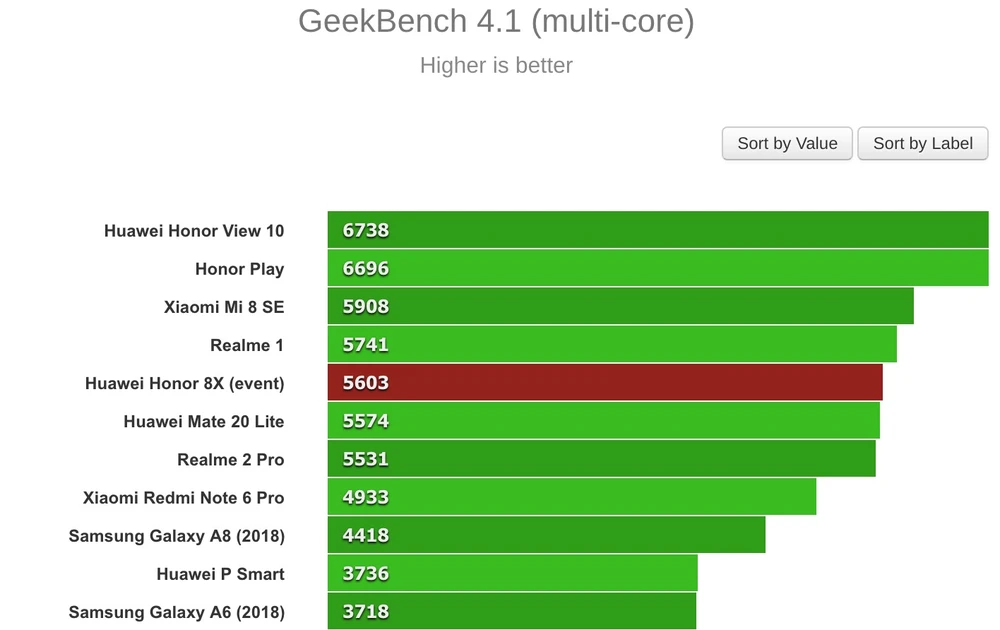Click the GeekBench 4.1 (multi-core) title
This screenshot has width=1000, height=630.
point(496,22)
